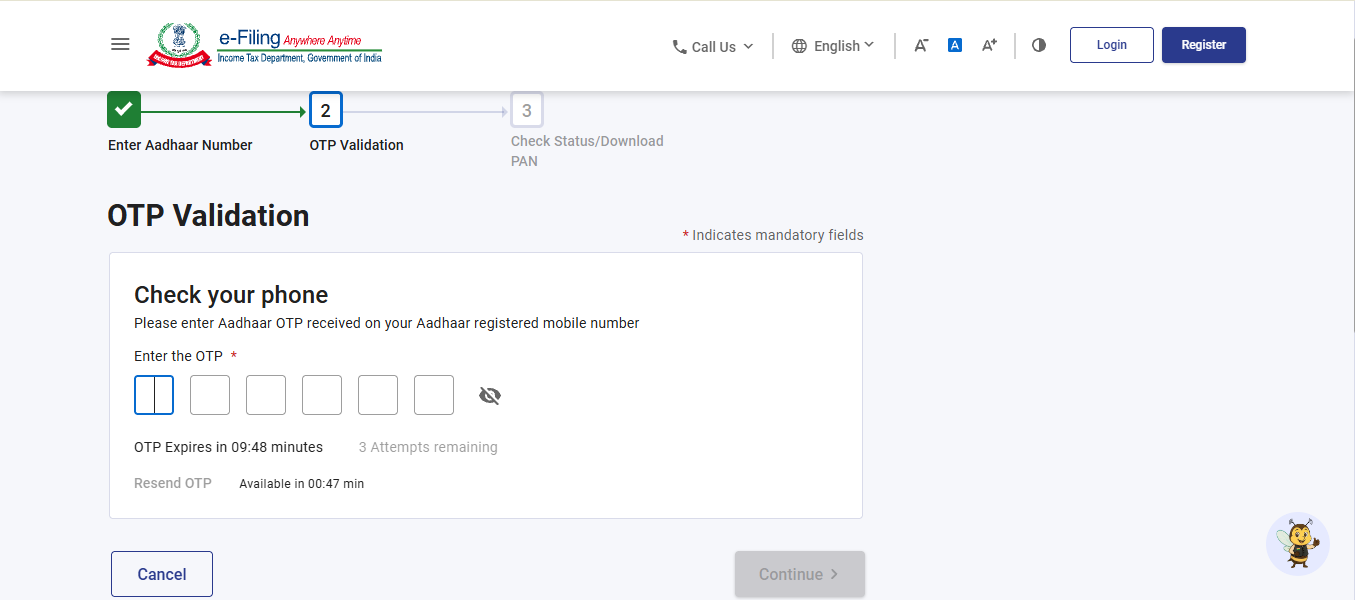The width and height of the screenshot is (1355, 600).
Task: Toggle high contrast mode icon
Action: coord(1039,45)
